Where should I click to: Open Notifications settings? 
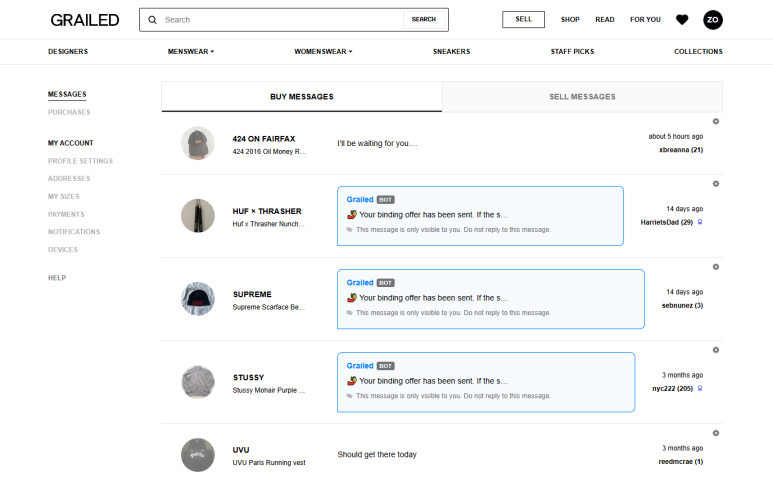[x=74, y=232]
